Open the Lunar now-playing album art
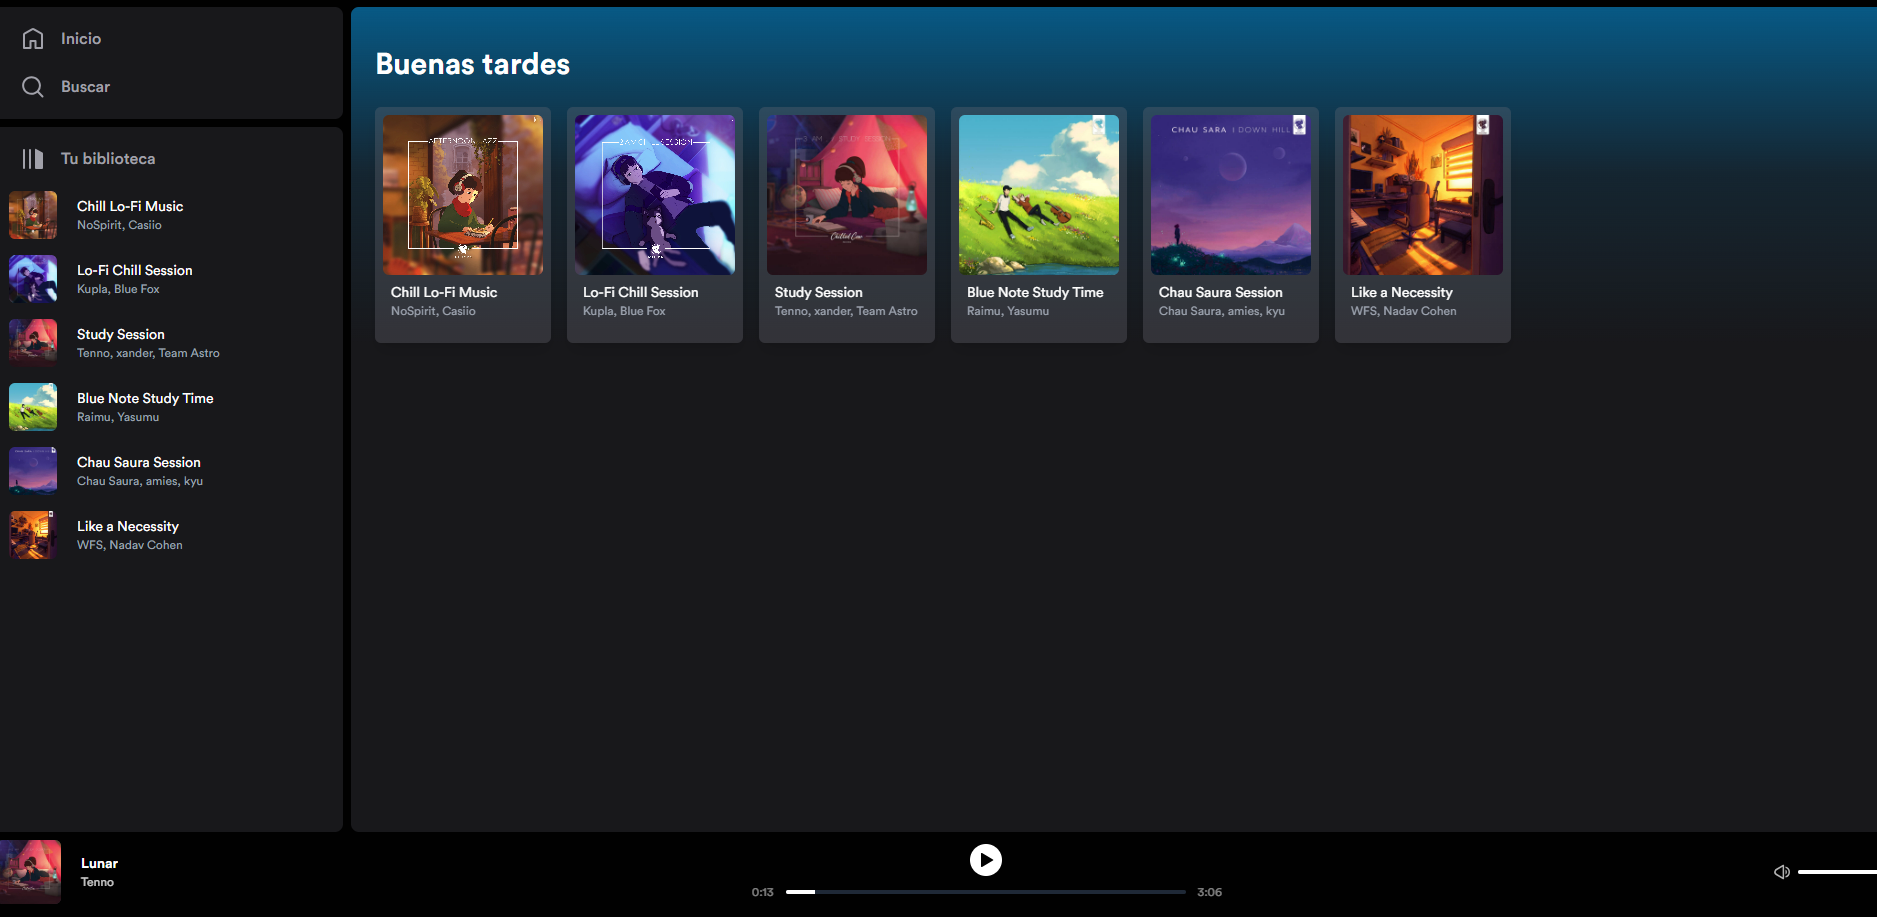 [x=31, y=872]
